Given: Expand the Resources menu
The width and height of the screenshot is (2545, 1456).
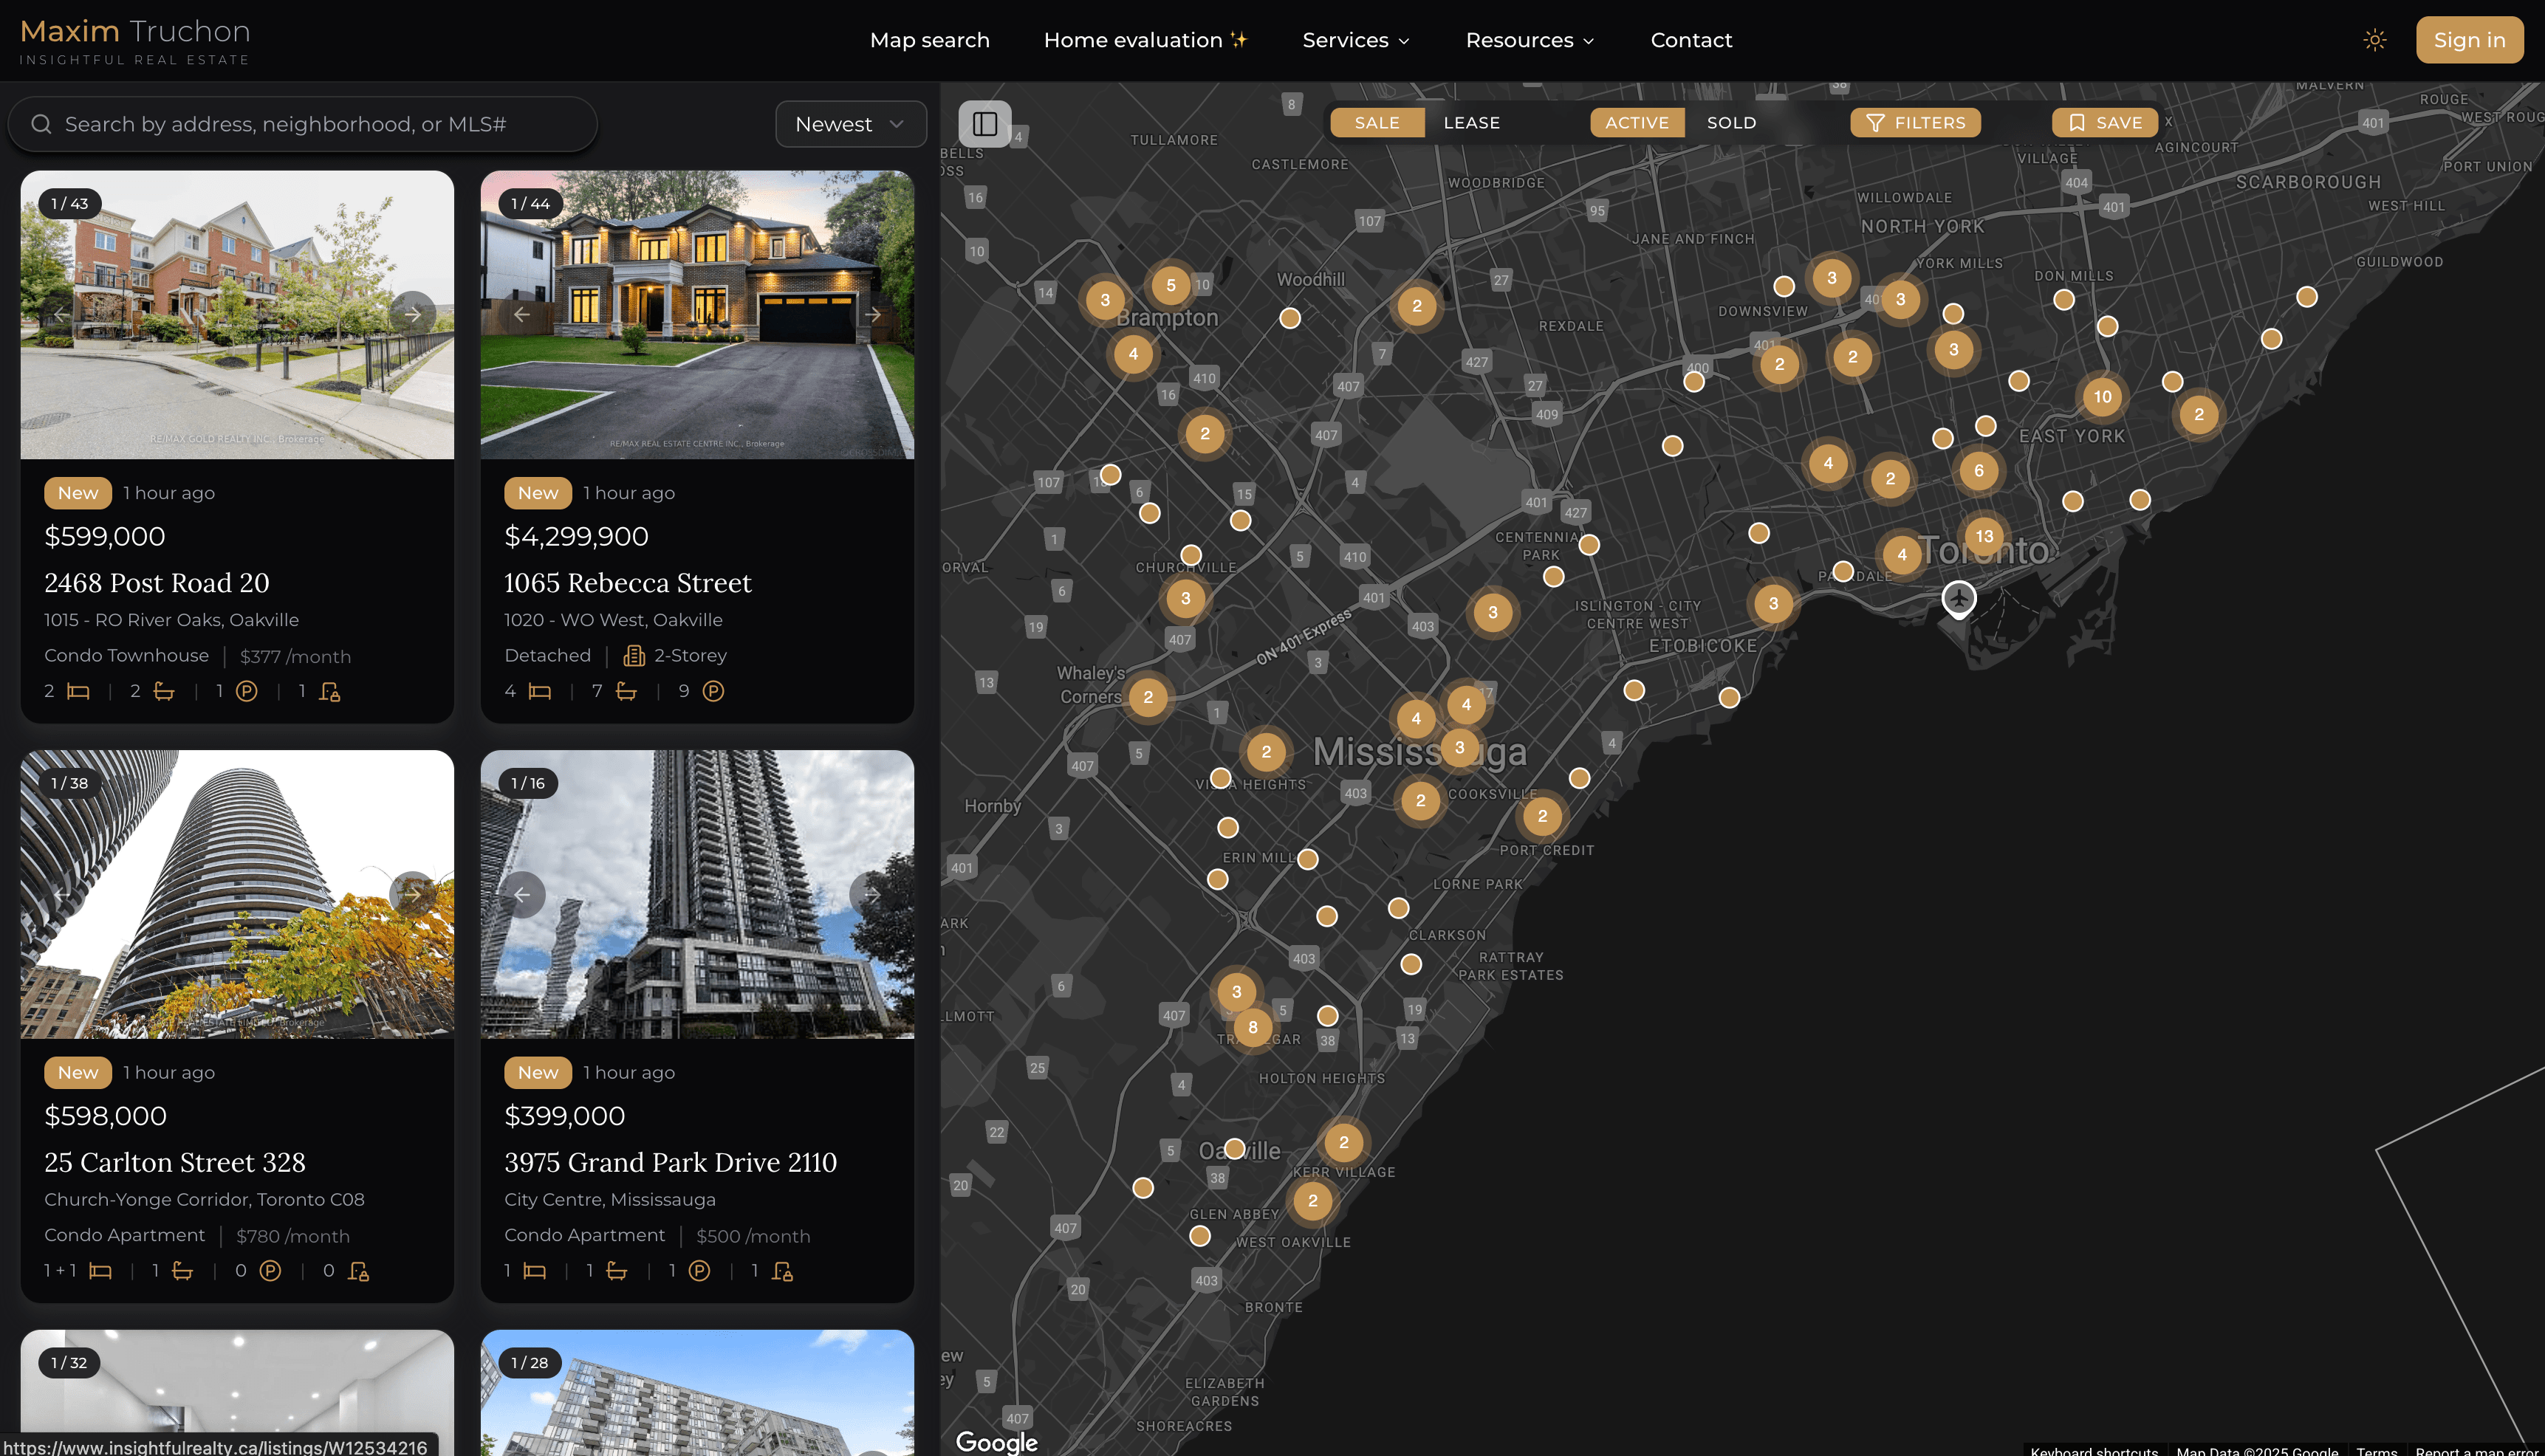Looking at the screenshot, I should pos(1529,40).
